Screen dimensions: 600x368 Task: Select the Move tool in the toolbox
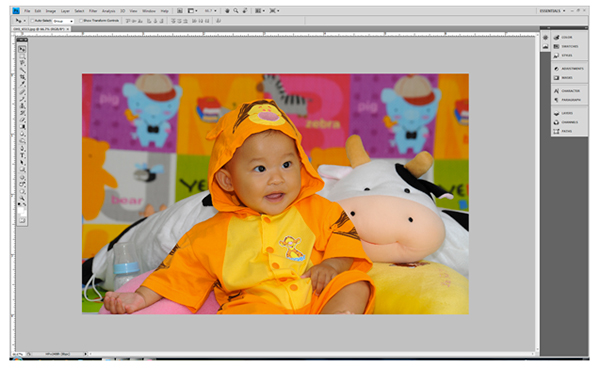click(22, 49)
